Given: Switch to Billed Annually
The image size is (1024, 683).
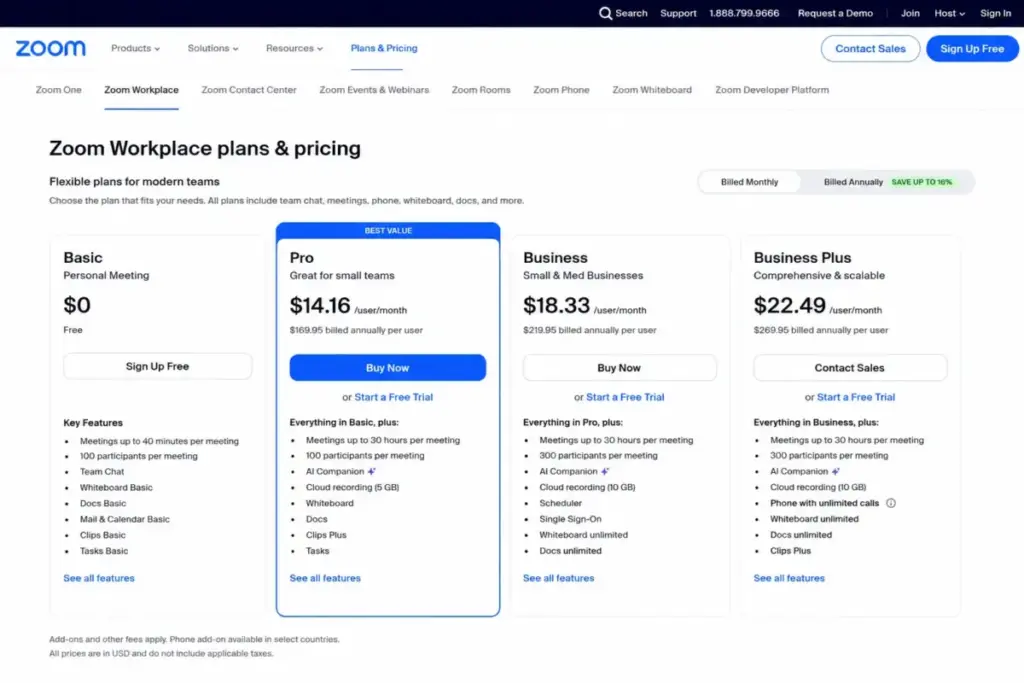Looking at the screenshot, I should pyautogui.click(x=853, y=182).
